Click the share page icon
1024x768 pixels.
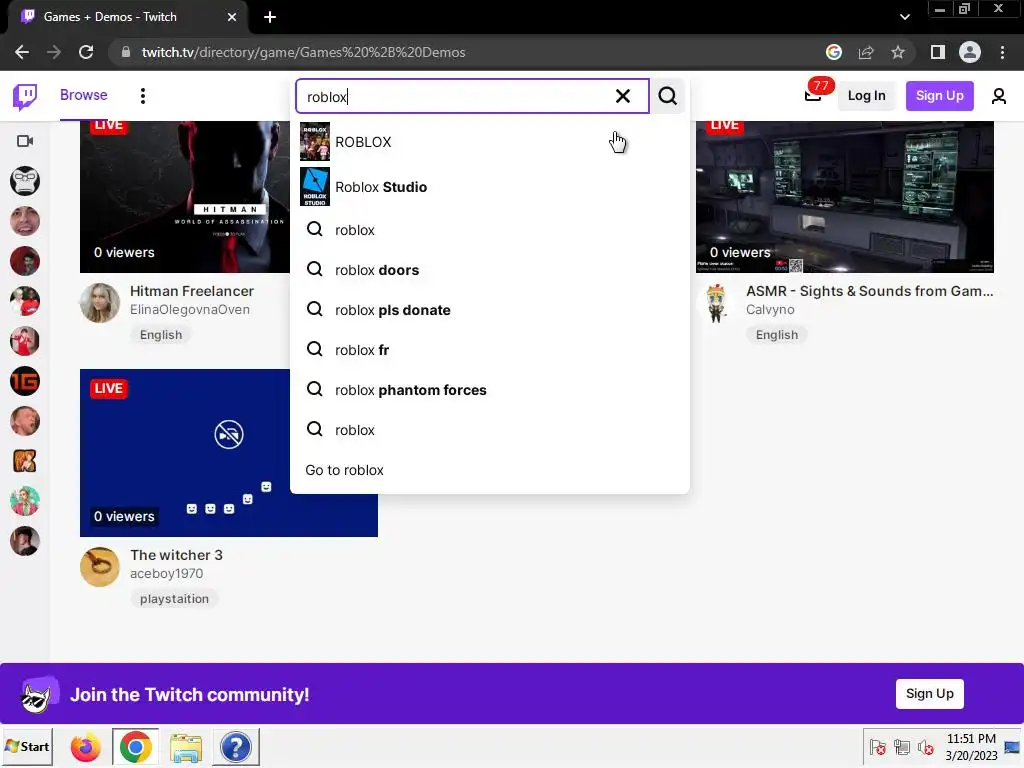click(866, 52)
